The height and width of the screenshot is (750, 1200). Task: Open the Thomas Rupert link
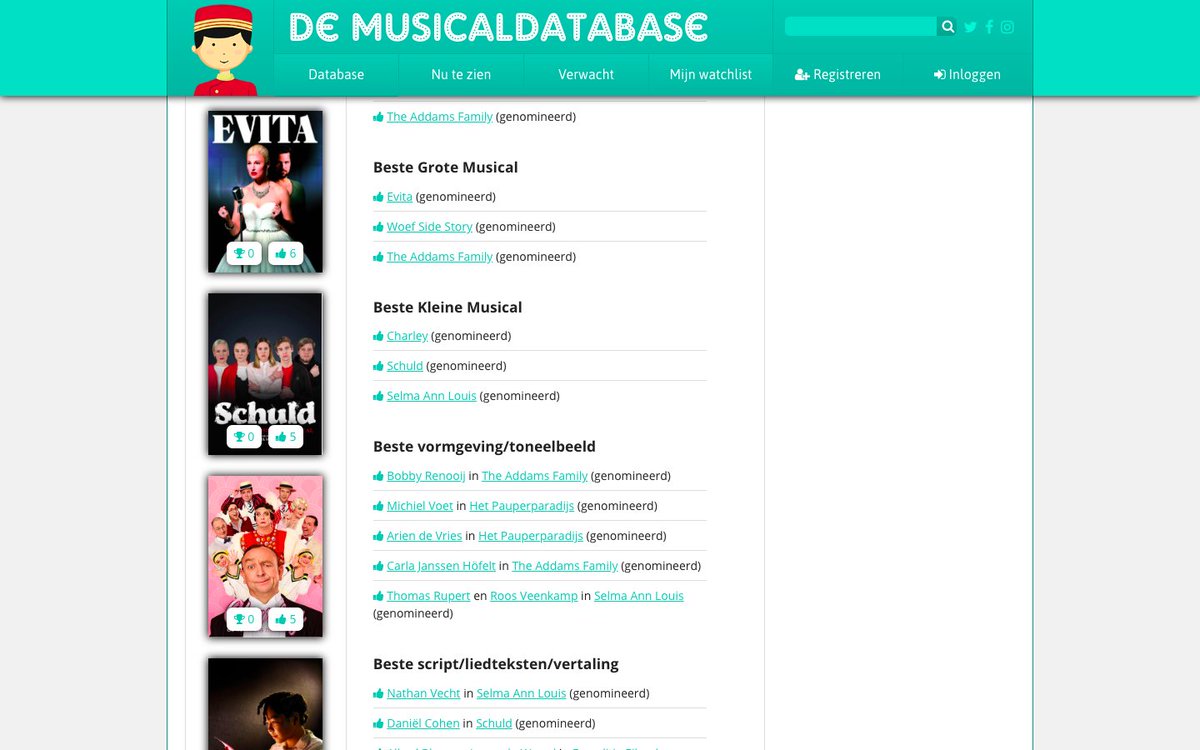click(x=428, y=596)
